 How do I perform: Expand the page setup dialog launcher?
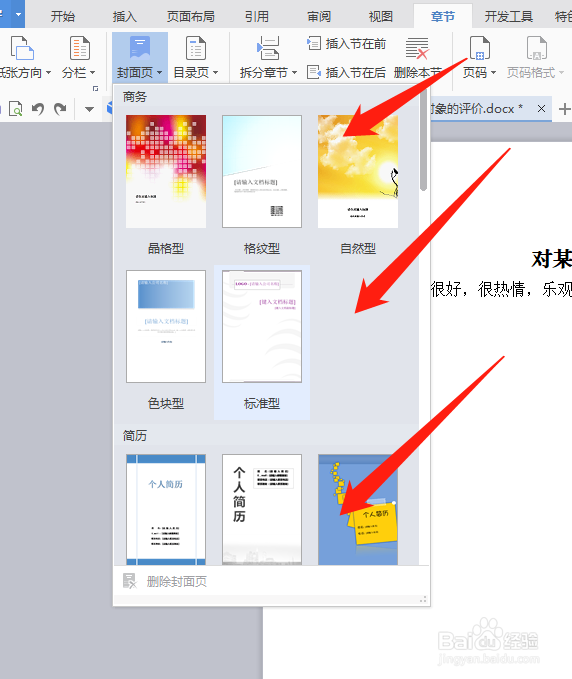tap(95, 88)
